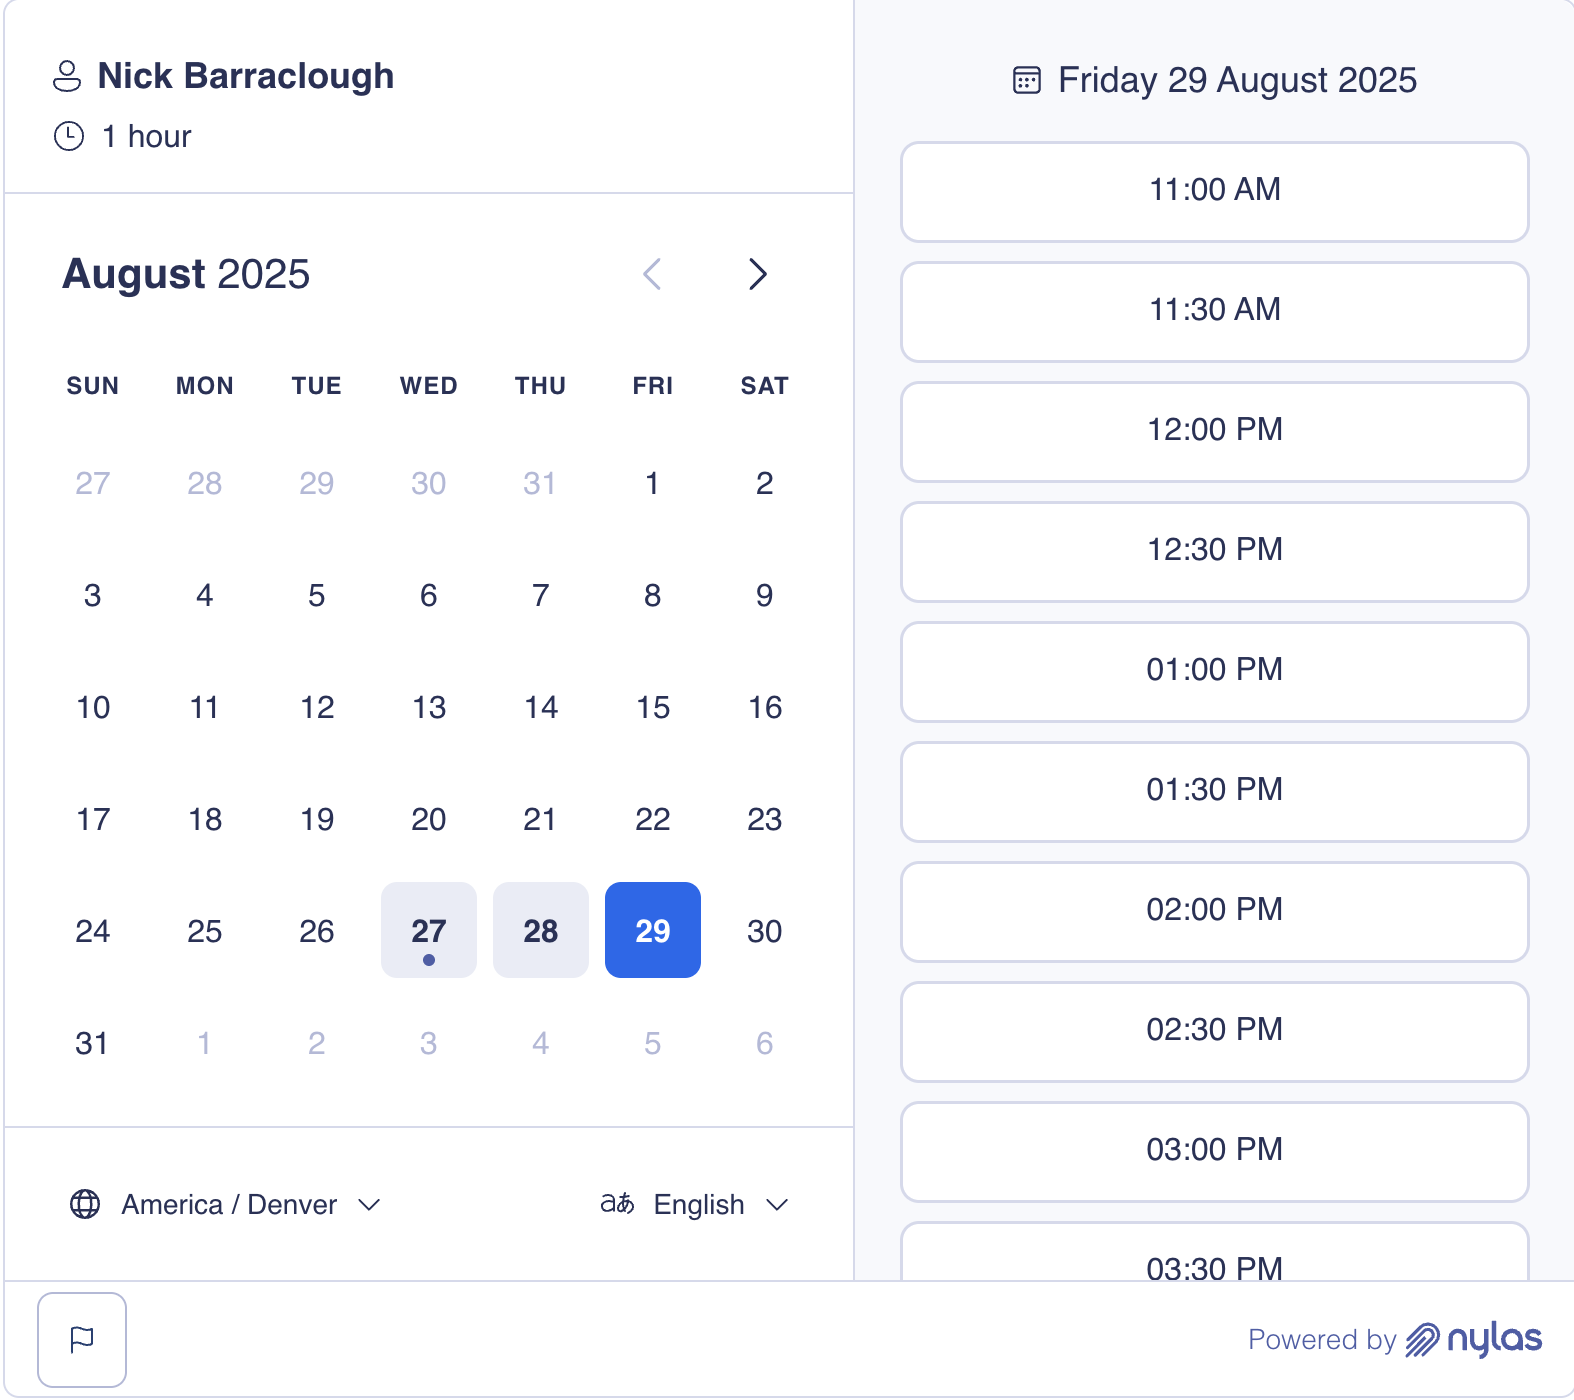Click the calendar icon beside selected date
Viewport: 1574px width, 1400px height.
1027,80
